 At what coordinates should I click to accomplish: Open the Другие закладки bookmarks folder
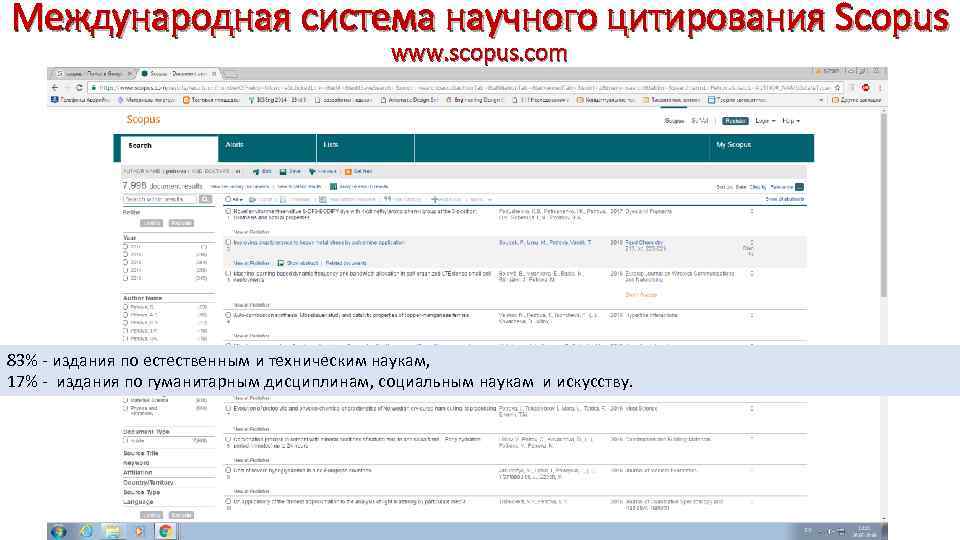pos(857,100)
